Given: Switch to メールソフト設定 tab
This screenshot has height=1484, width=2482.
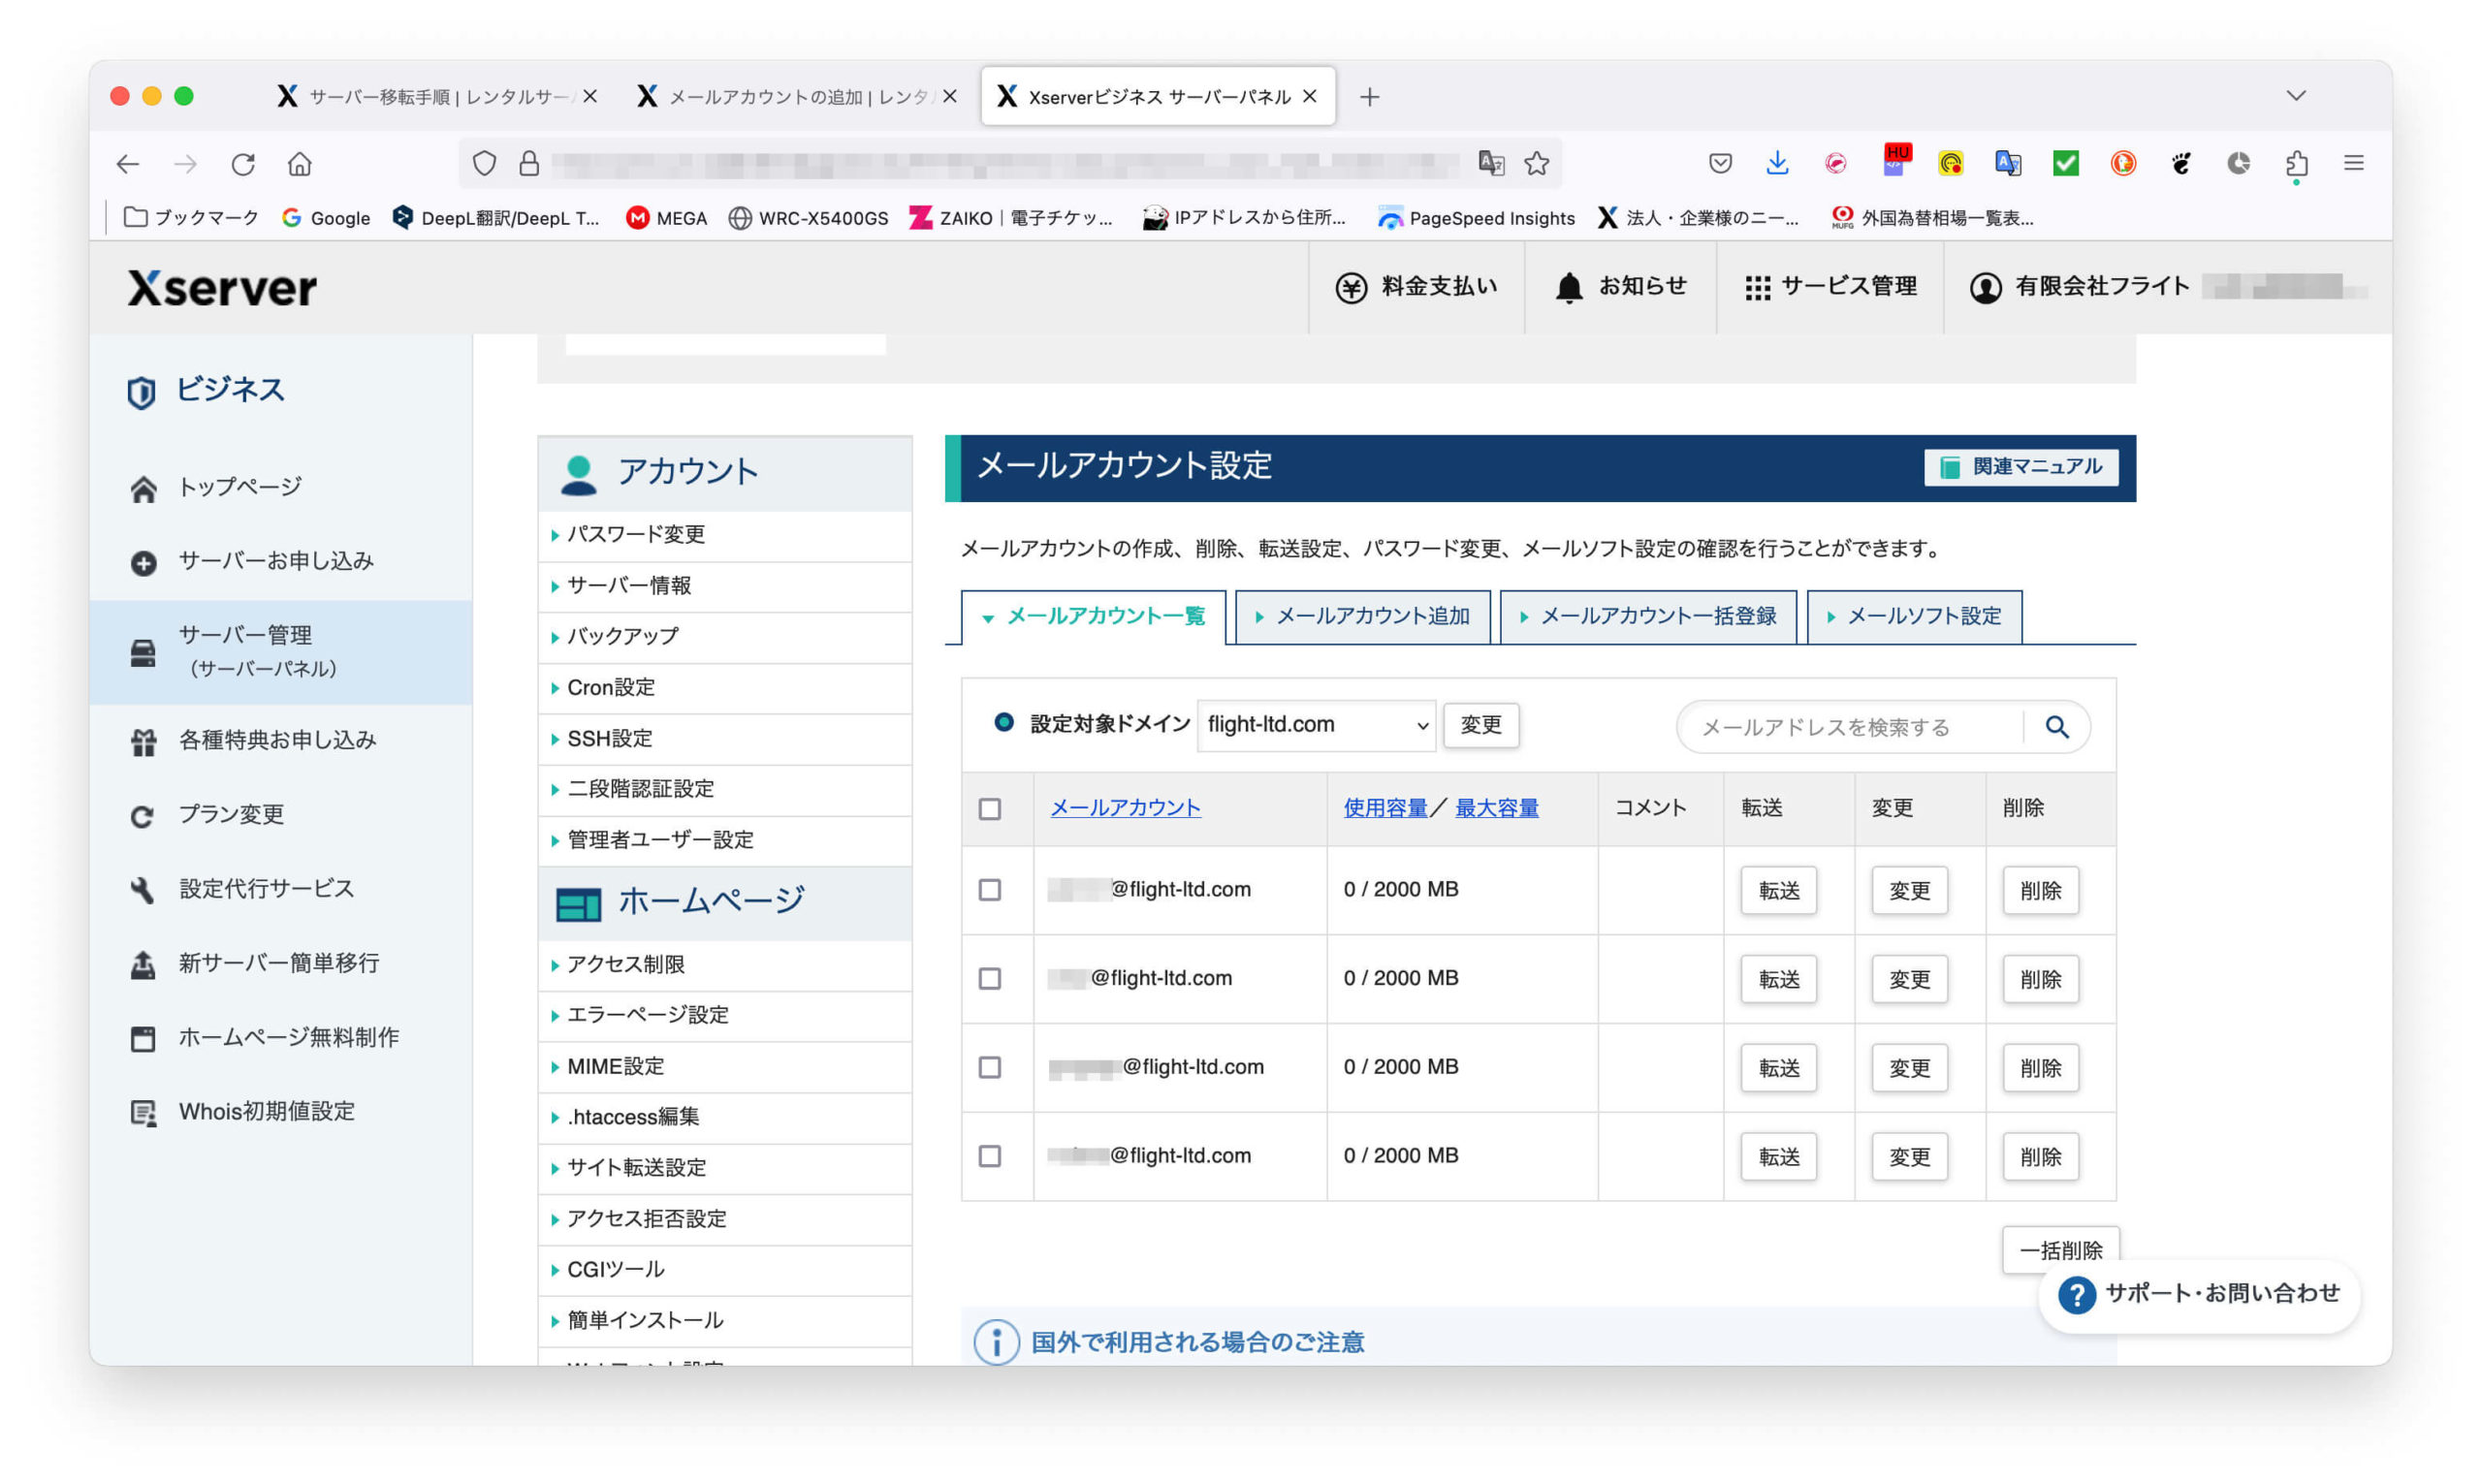Looking at the screenshot, I should (1914, 617).
